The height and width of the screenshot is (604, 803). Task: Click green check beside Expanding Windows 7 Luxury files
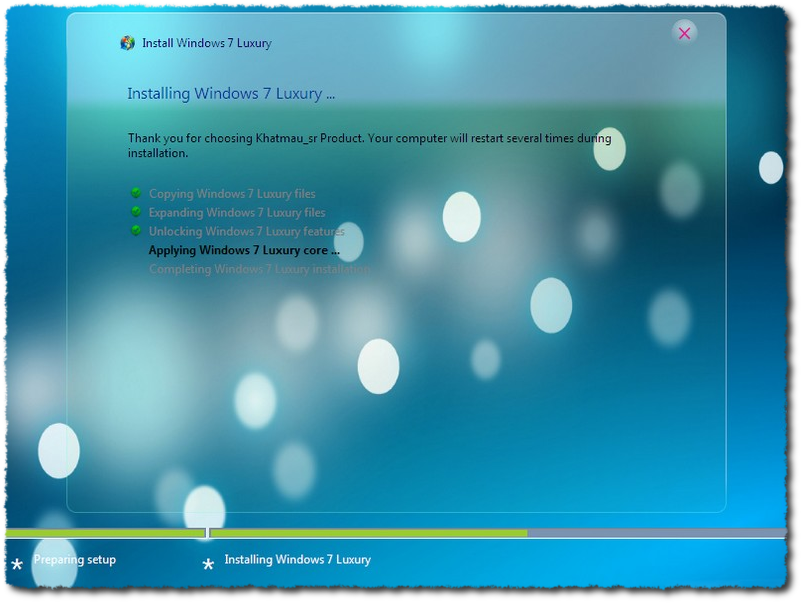[136, 212]
